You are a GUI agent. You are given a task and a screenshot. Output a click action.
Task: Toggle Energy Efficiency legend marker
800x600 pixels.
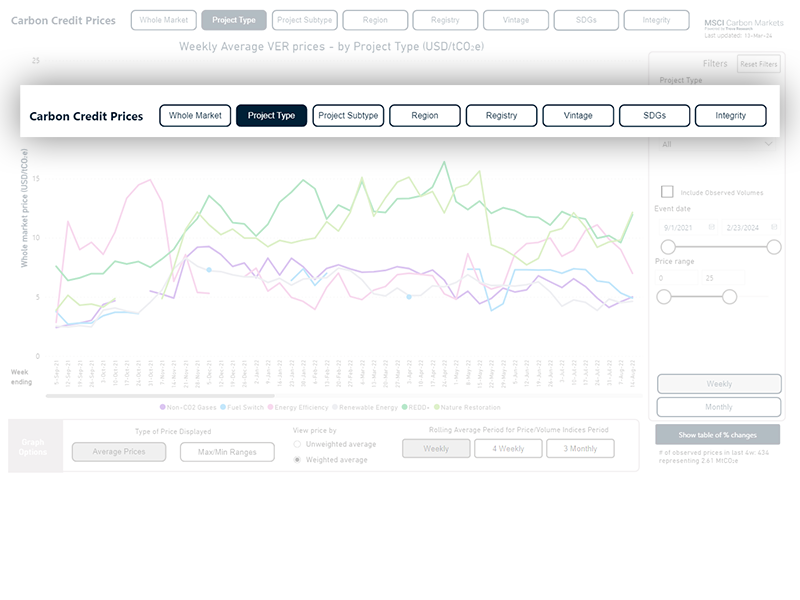271,407
